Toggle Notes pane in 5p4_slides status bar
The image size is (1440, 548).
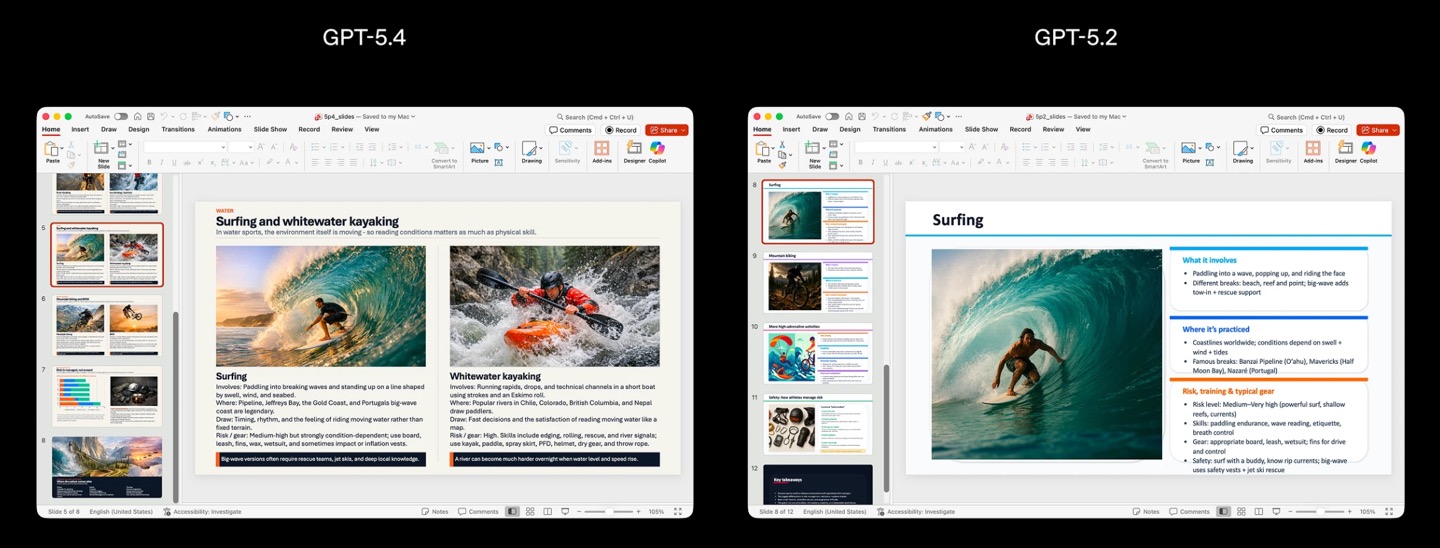click(x=435, y=511)
